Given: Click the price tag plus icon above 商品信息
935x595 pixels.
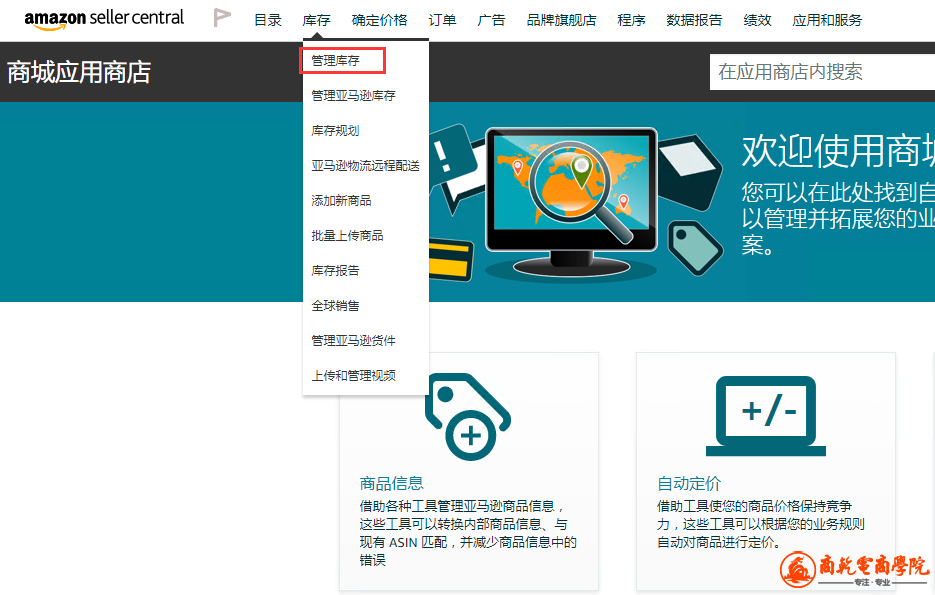Looking at the screenshot, I should point(468,416).
